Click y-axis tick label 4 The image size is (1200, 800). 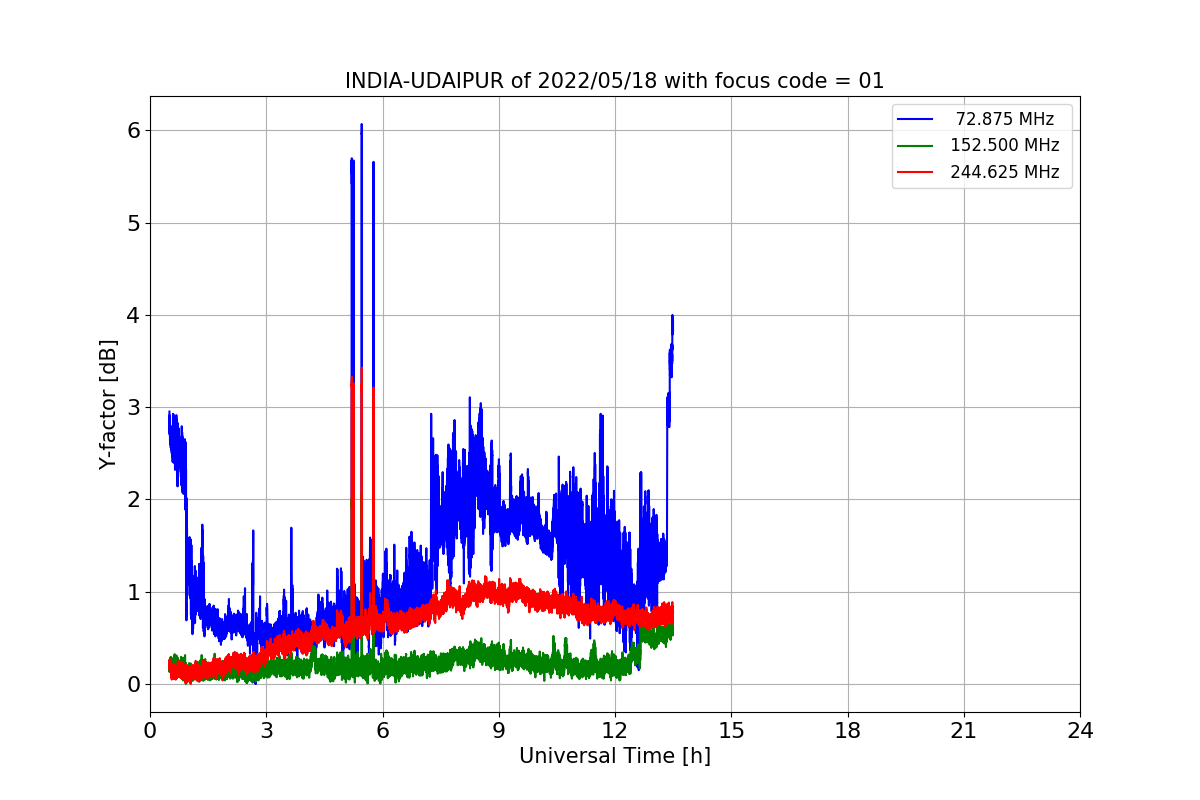coord(135,315)
